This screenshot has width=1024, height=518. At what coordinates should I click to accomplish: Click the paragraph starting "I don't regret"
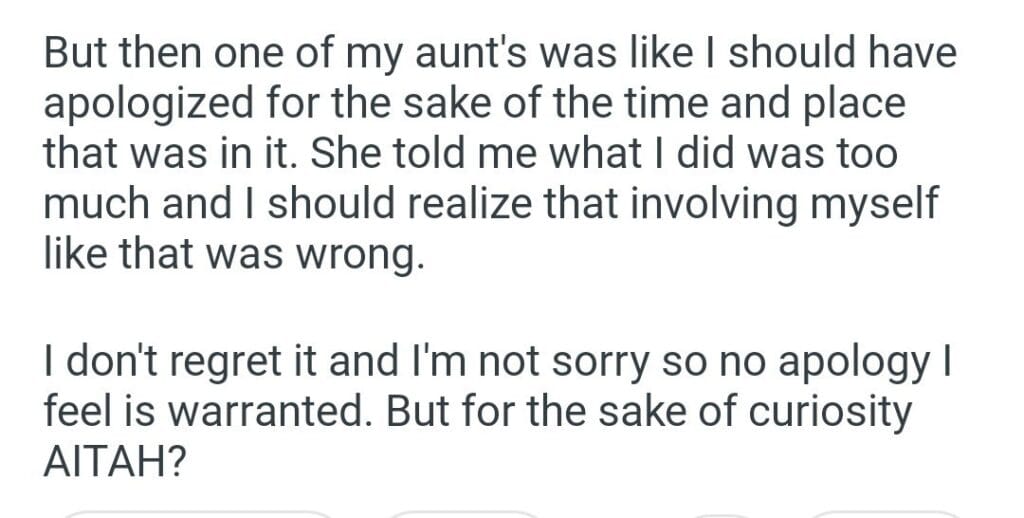pyautogui.click(x=490, y=412)
